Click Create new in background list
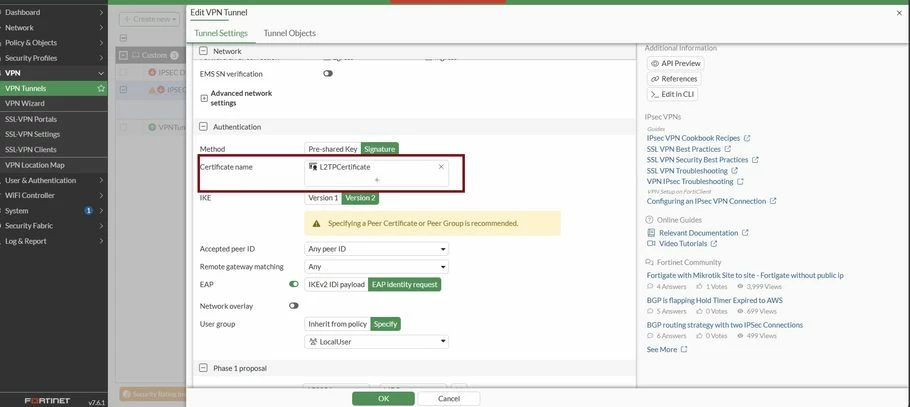The image size is (910, 407). (150, 19)
